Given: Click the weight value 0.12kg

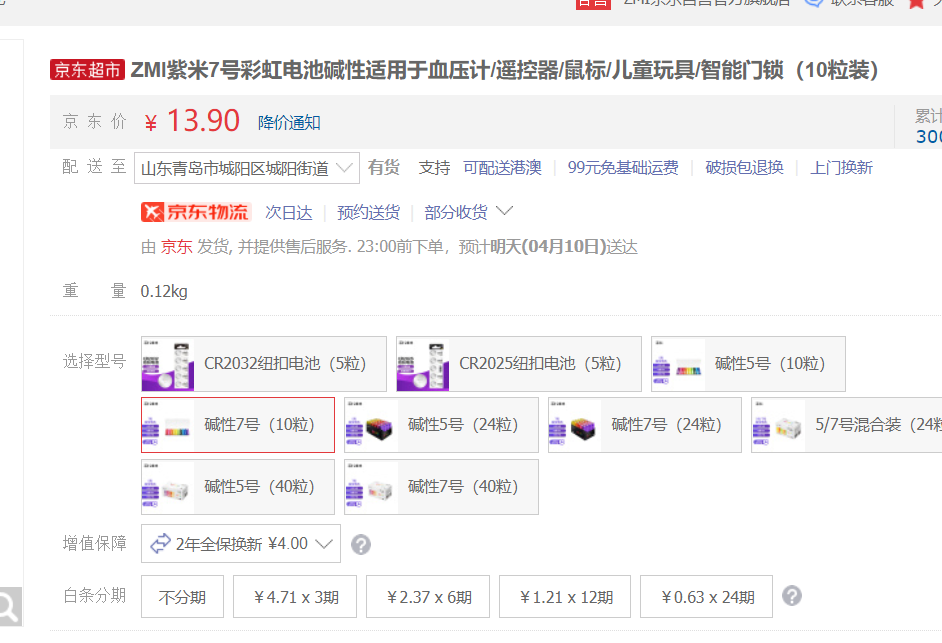Looking at the screenshot, I should coord(164,291).
